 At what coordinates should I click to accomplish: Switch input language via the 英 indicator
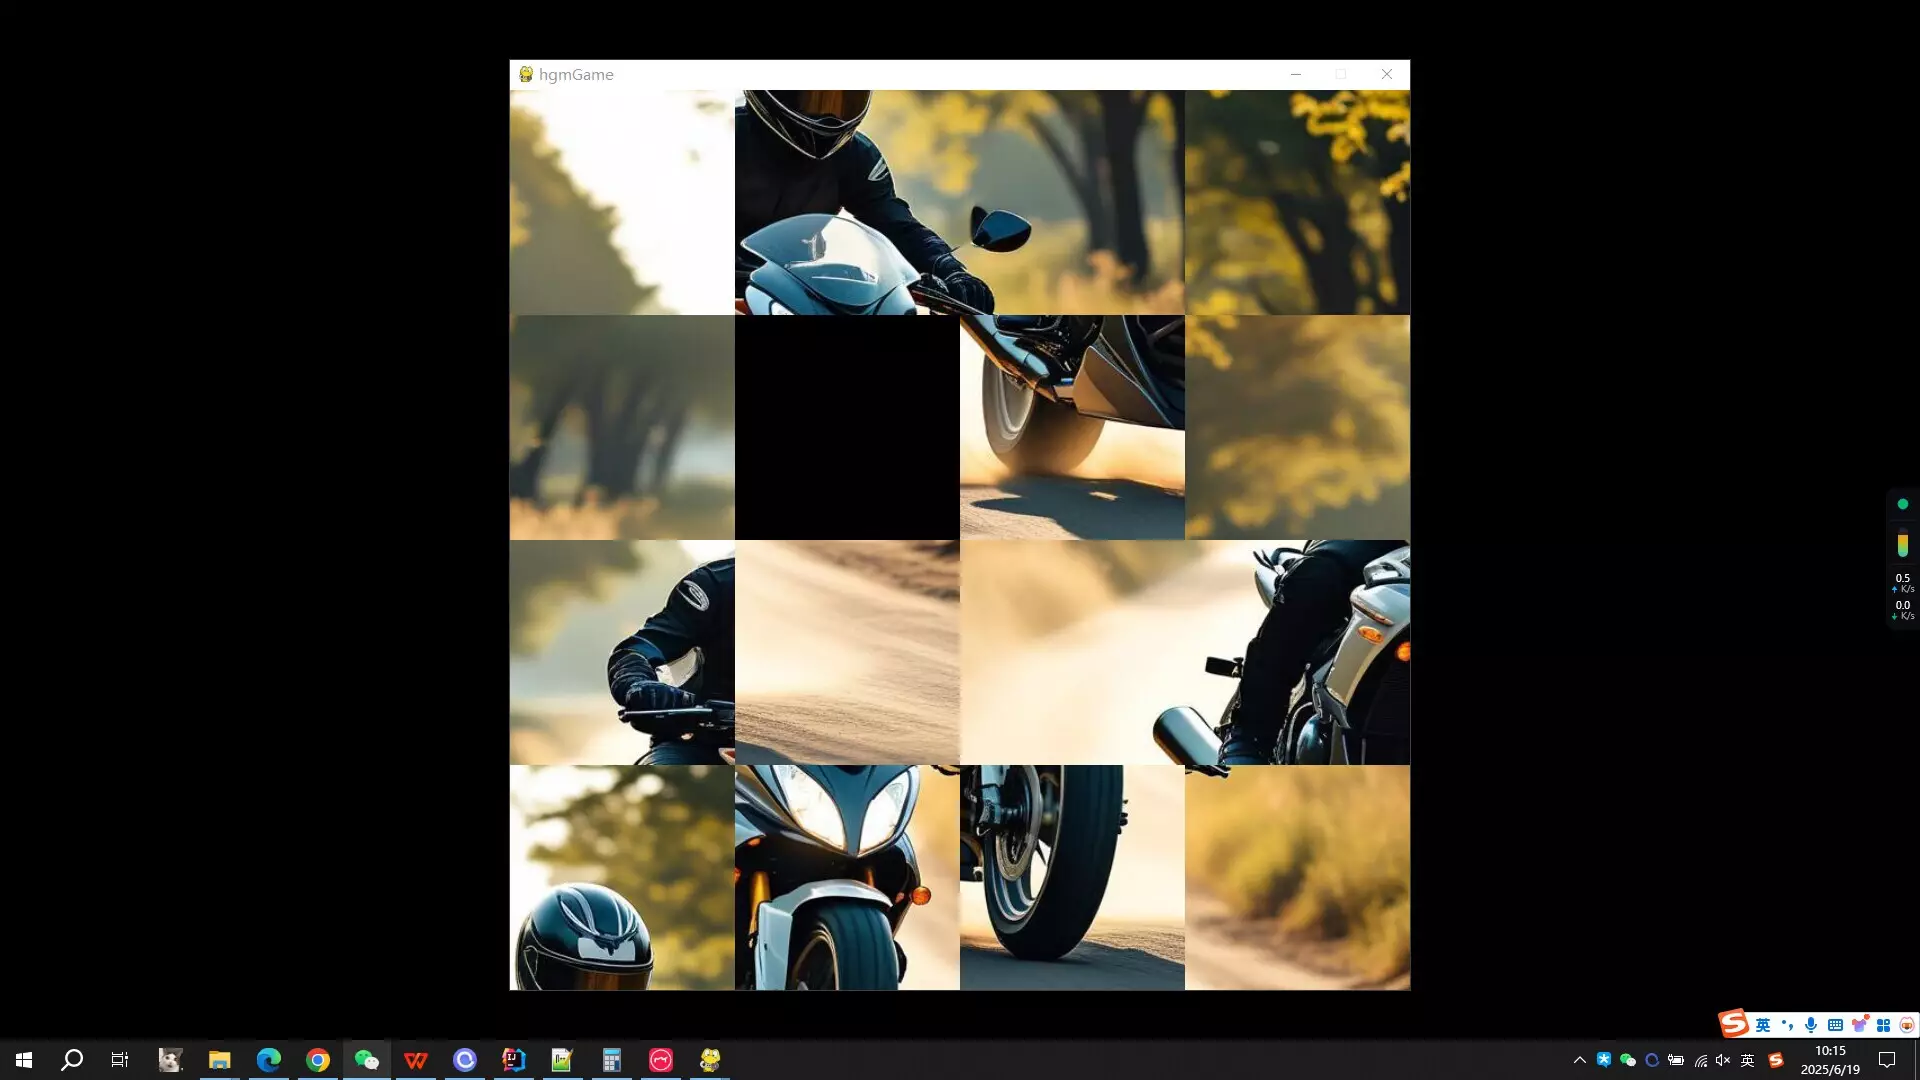point(1748,1059)
